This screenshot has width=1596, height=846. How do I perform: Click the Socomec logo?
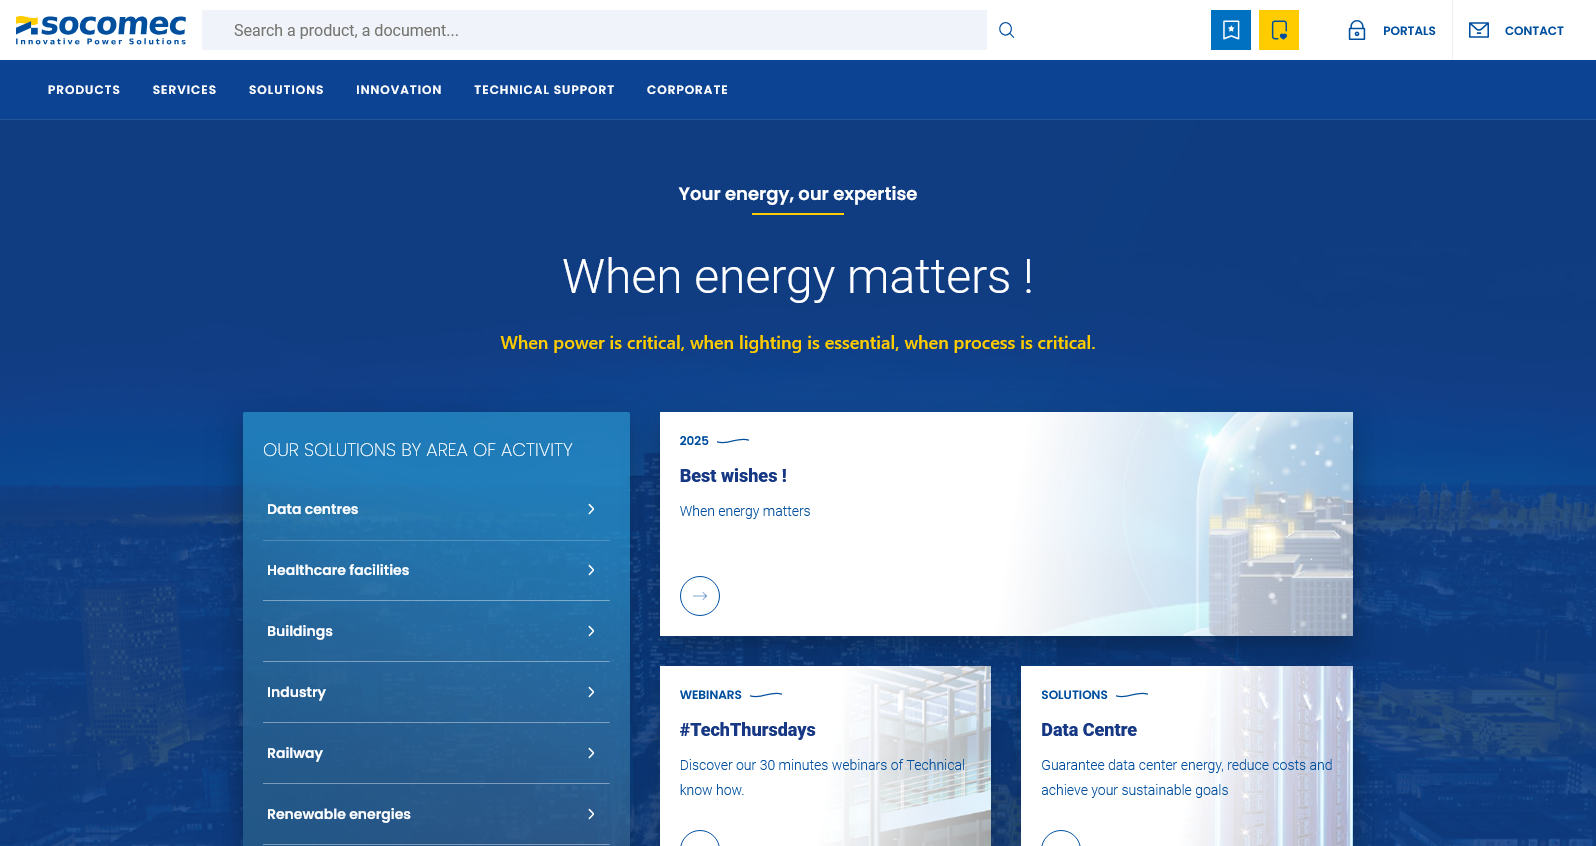101,30
